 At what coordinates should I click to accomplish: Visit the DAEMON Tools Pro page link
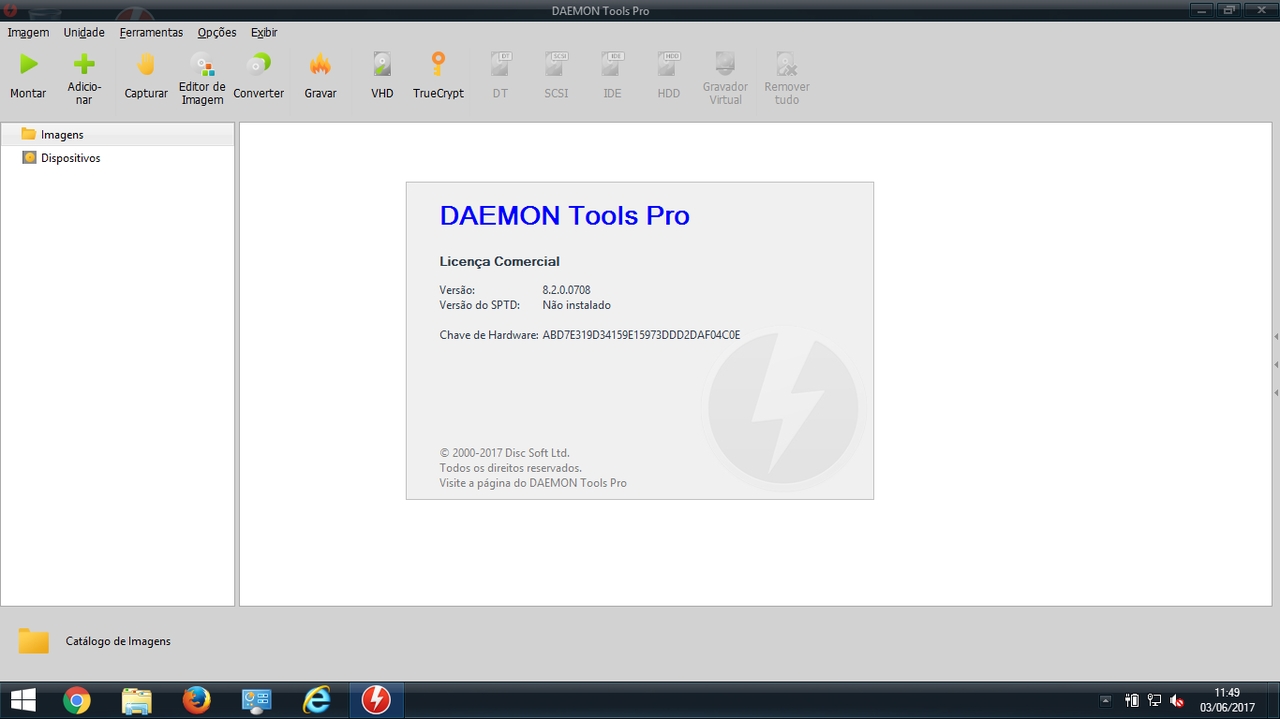pyautogui.click(x=533, y=483)
